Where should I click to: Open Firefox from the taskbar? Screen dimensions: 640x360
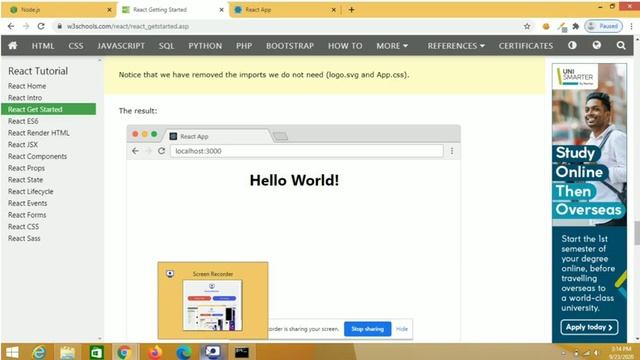coord(155,352)
